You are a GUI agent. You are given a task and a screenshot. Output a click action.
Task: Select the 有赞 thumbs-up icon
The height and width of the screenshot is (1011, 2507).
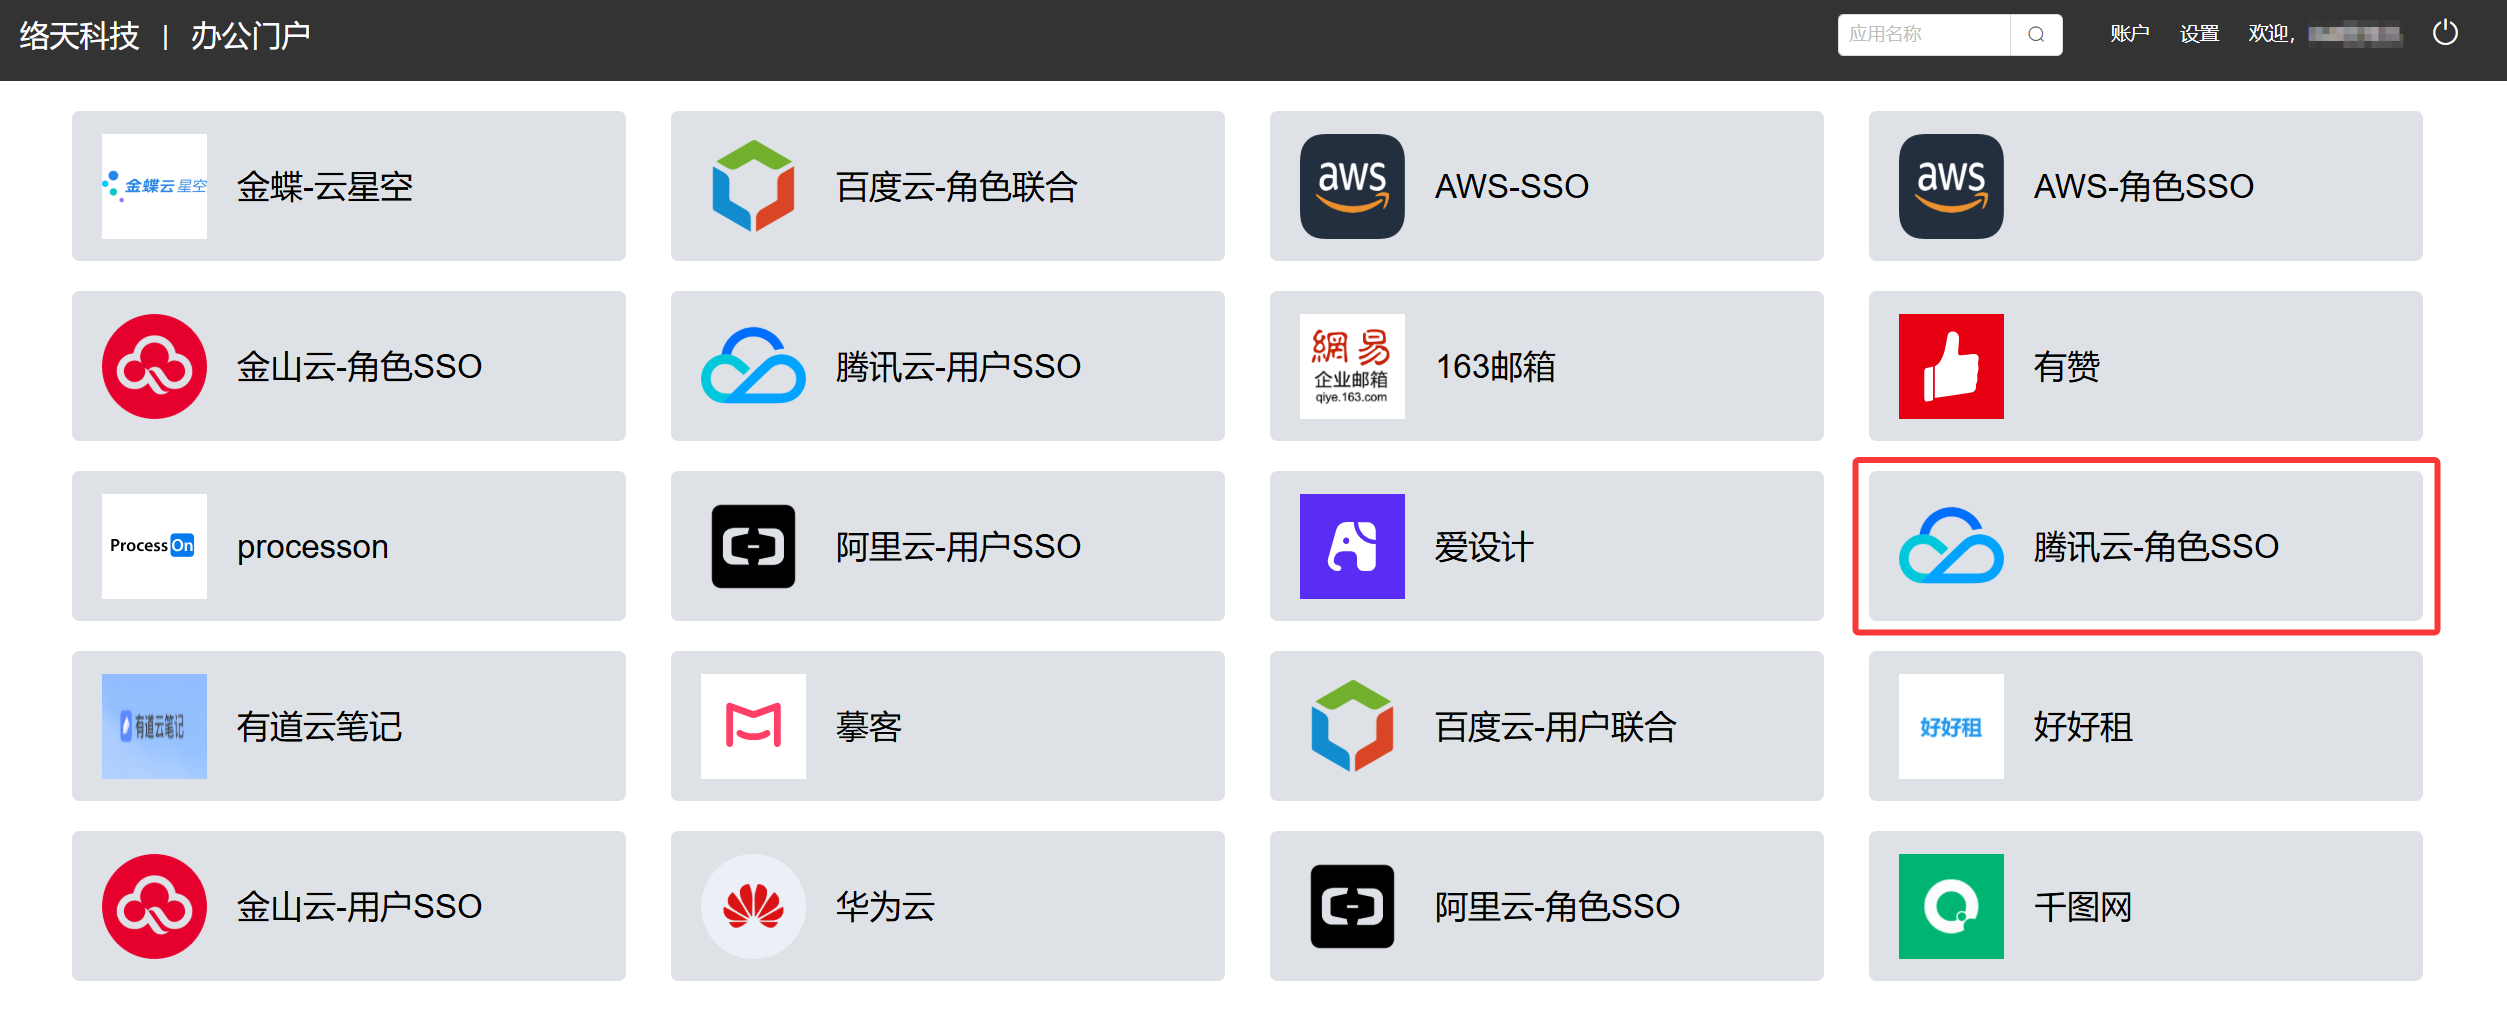(1950, 367)
